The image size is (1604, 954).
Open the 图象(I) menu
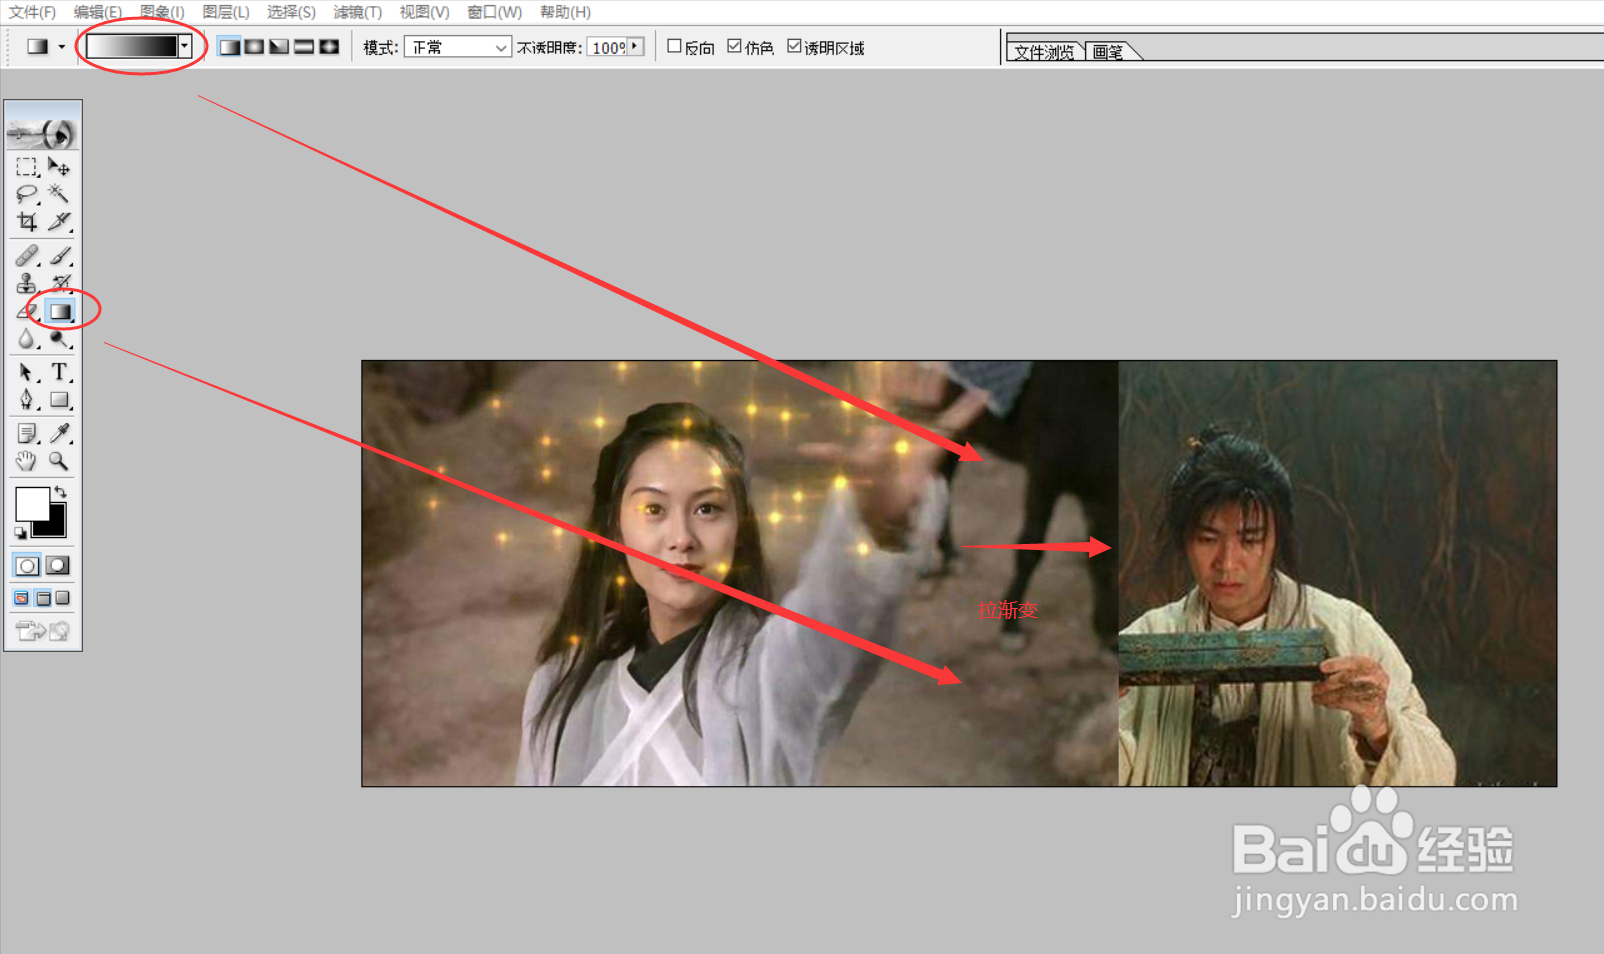coord(162,12)
